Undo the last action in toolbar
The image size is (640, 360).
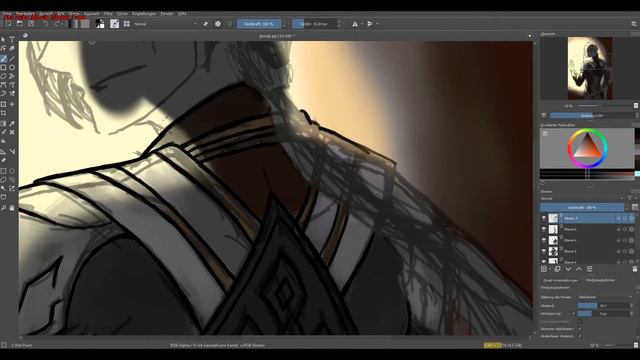click(x=45, y=24)
